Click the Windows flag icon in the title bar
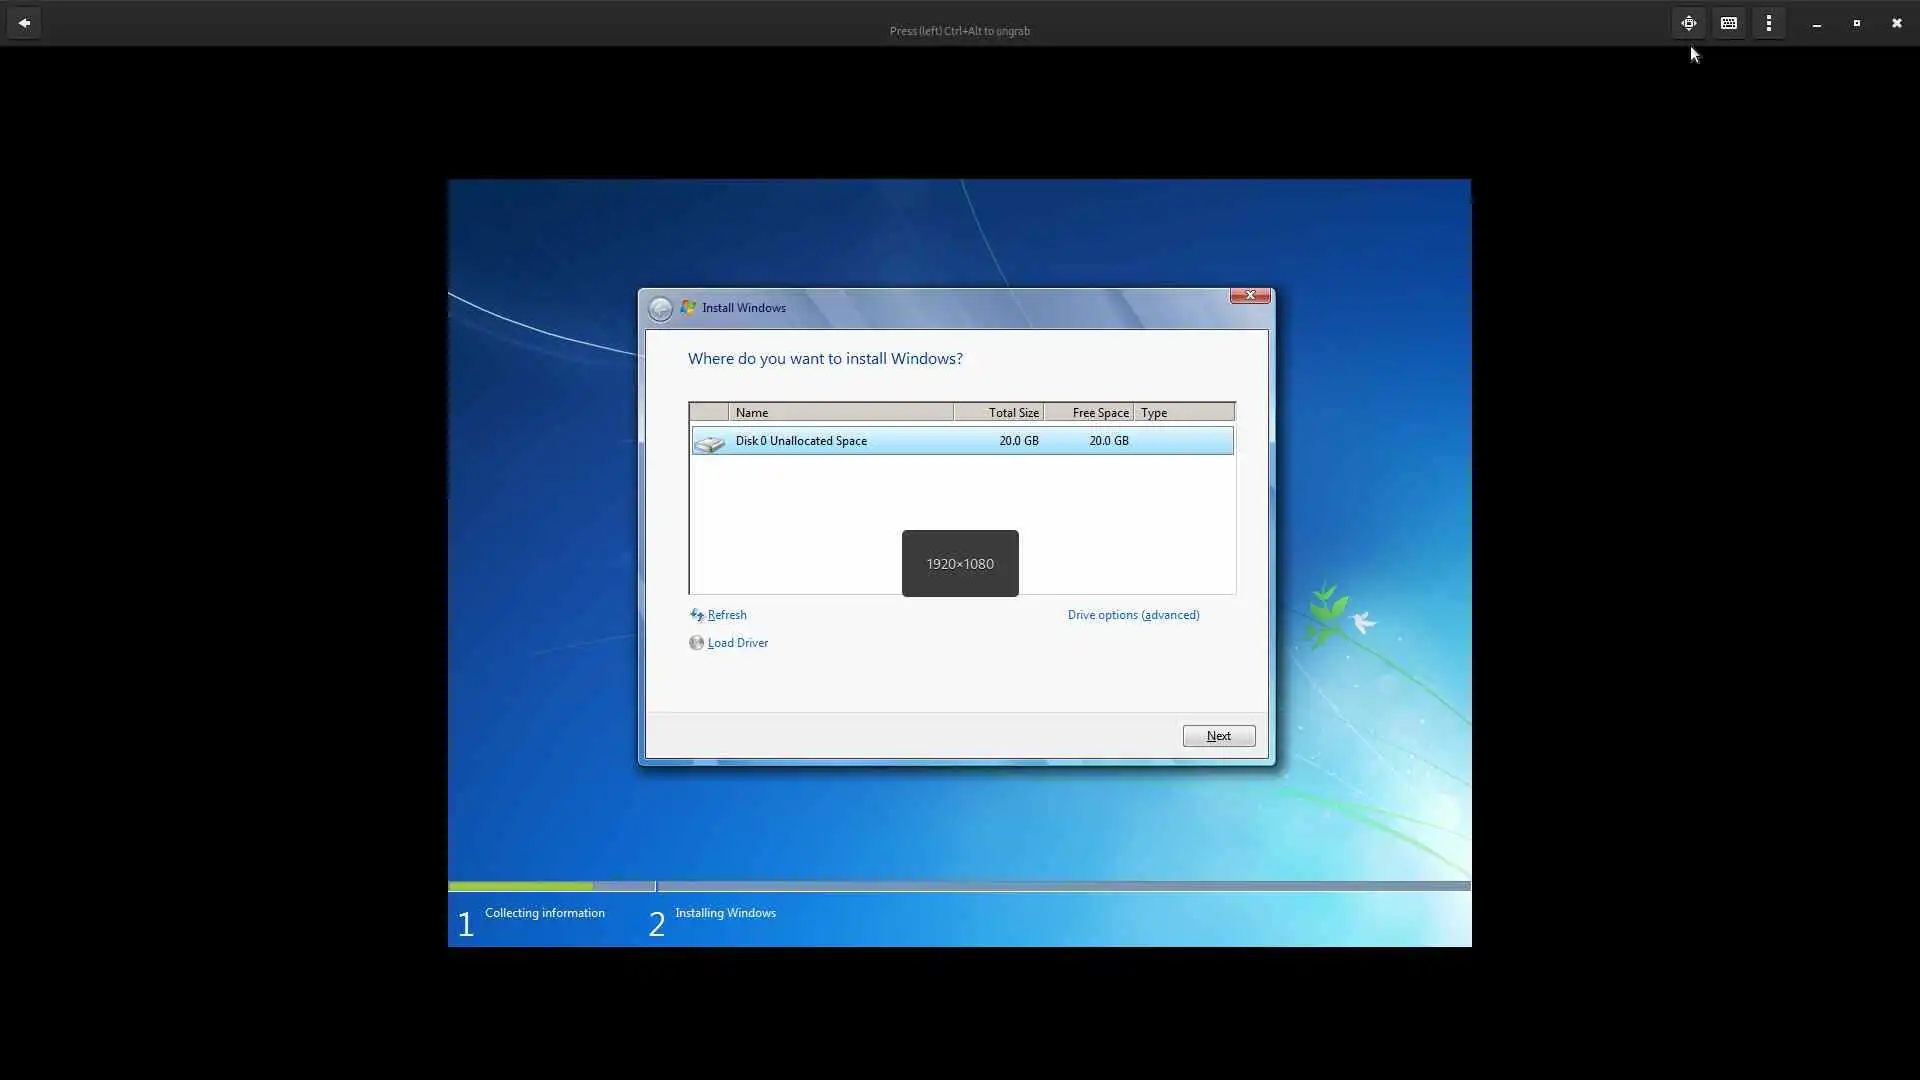This screenshot has width=1920, height=1080. click(x=688, y=308)
